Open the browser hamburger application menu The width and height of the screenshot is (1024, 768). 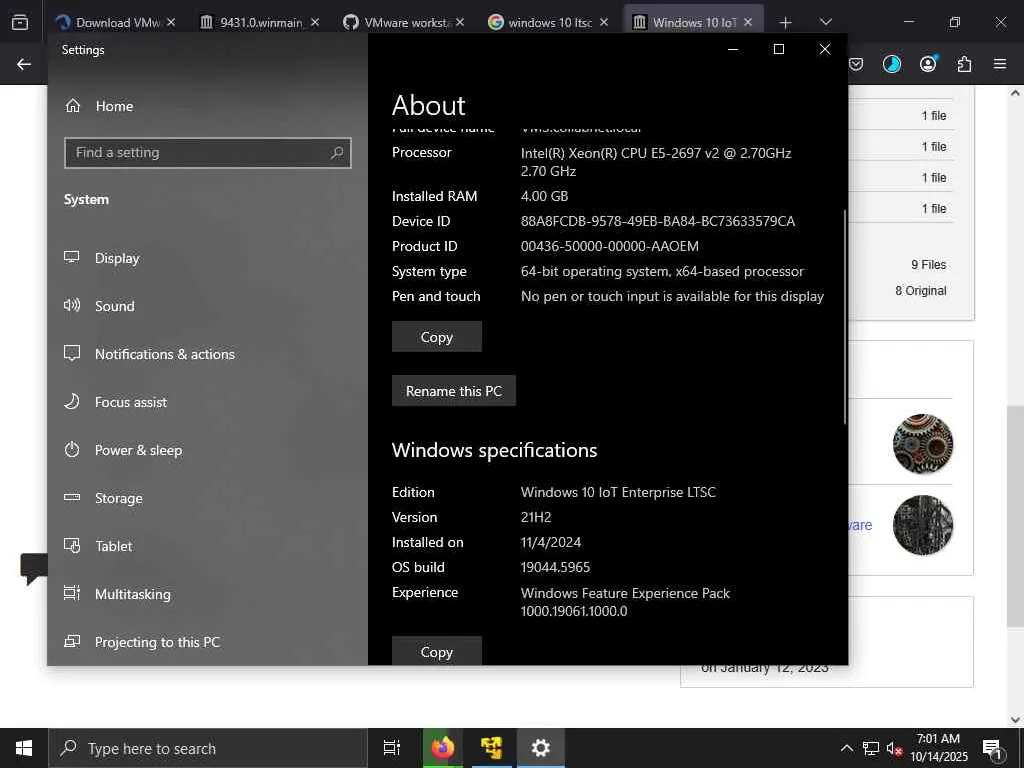coord(1000,64)
